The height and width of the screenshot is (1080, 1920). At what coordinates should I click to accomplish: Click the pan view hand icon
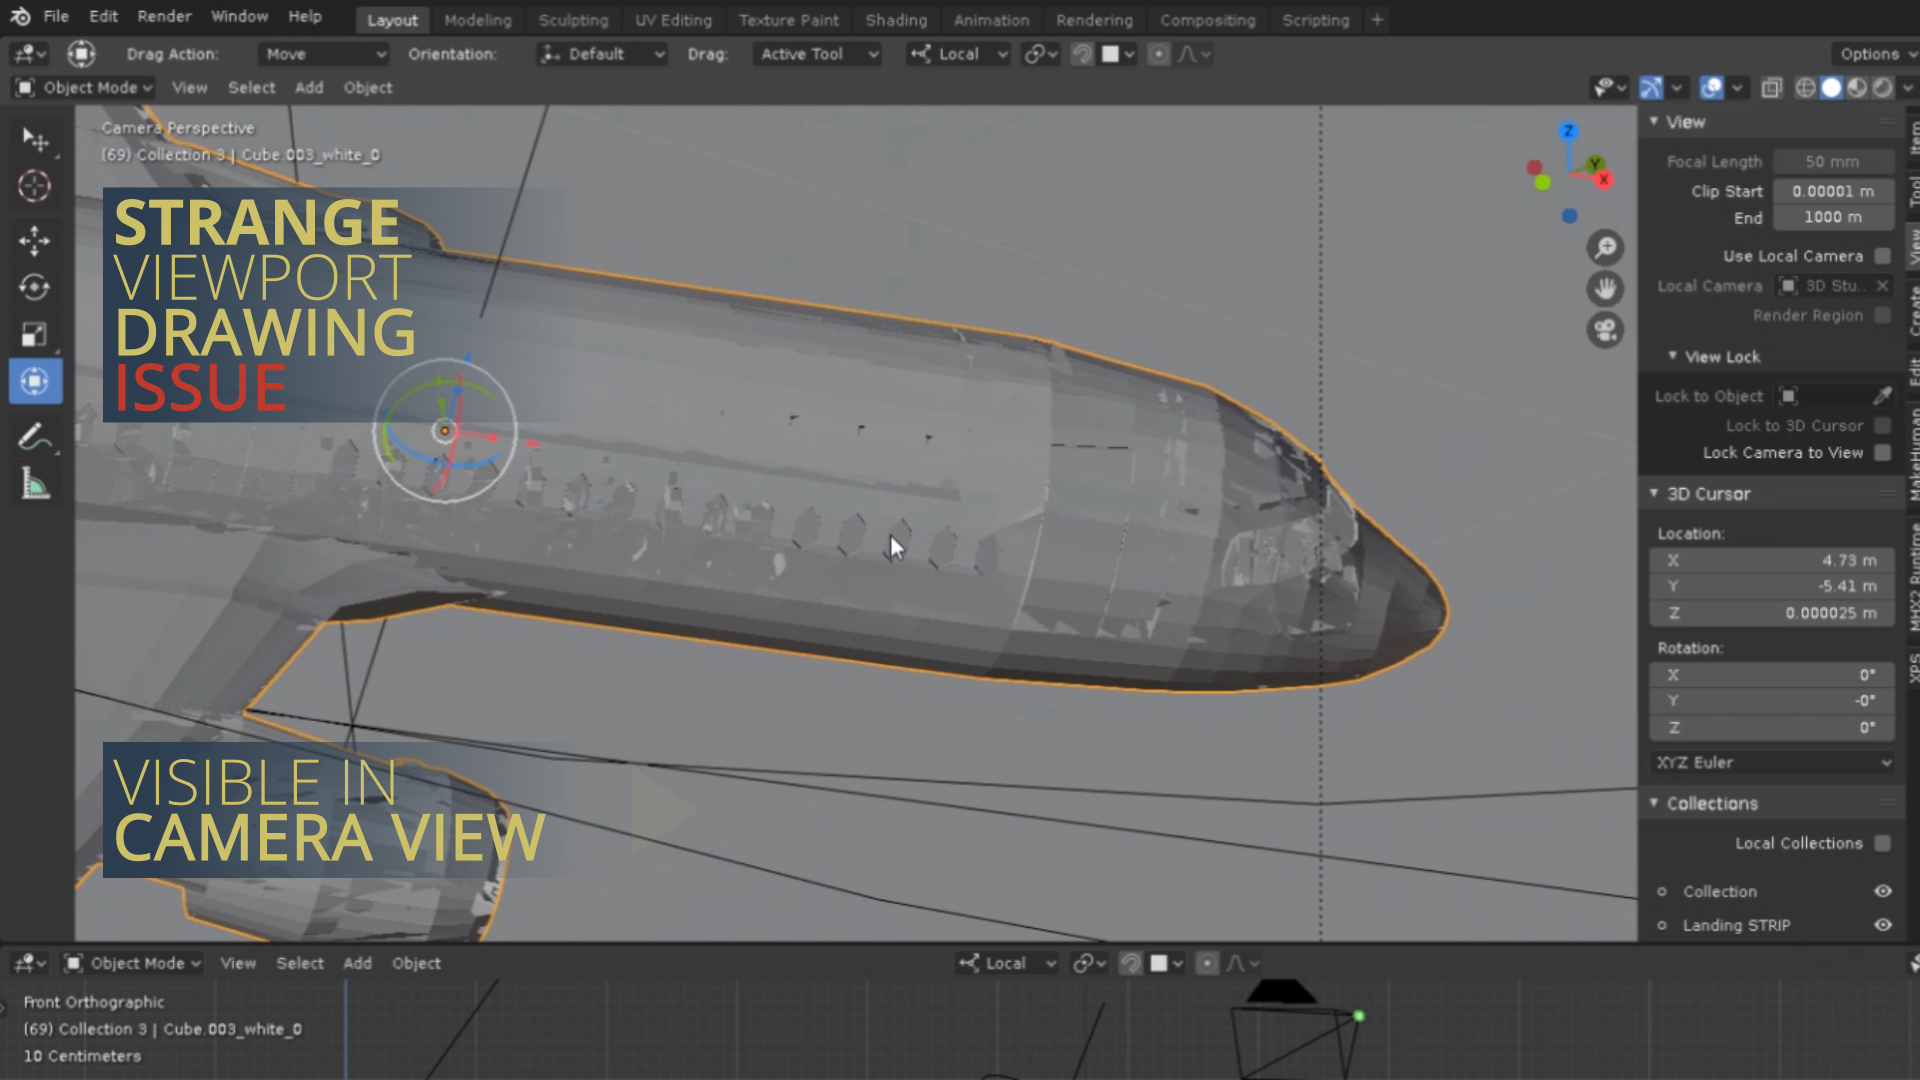(x=1605, y=289)
